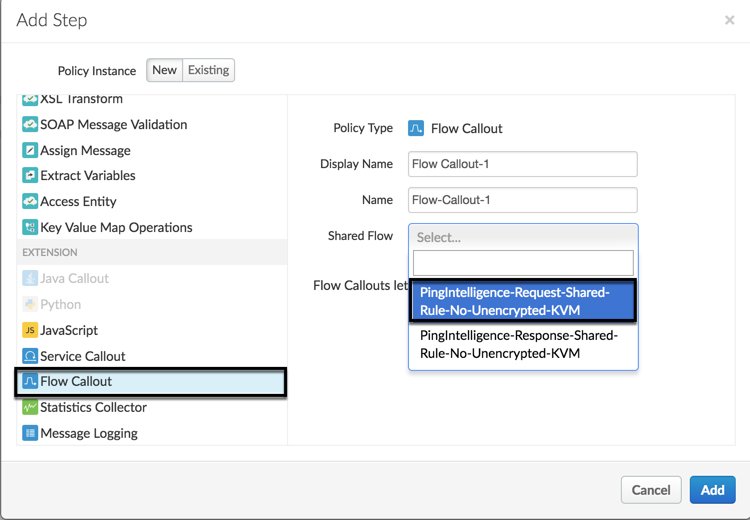Open the Shared Flow Select dropdown
The height and width of the screenshot is (520, 750).
point(523,238)
